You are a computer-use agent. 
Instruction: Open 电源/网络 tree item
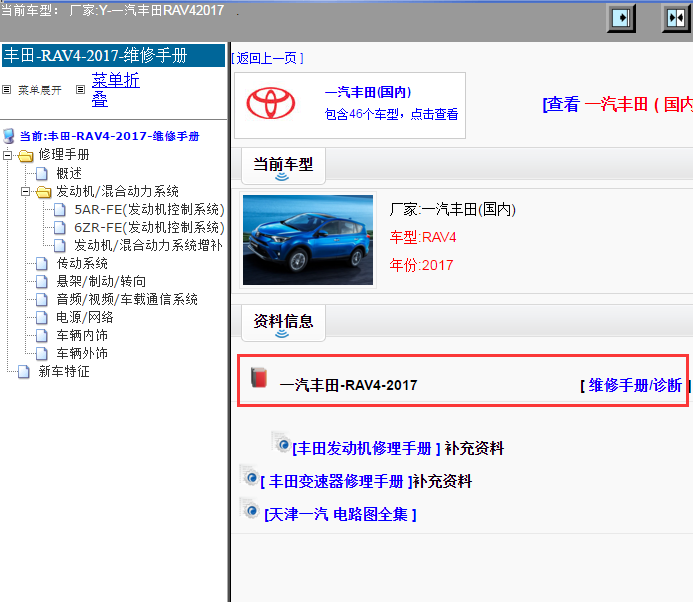(x=85, y=317)
